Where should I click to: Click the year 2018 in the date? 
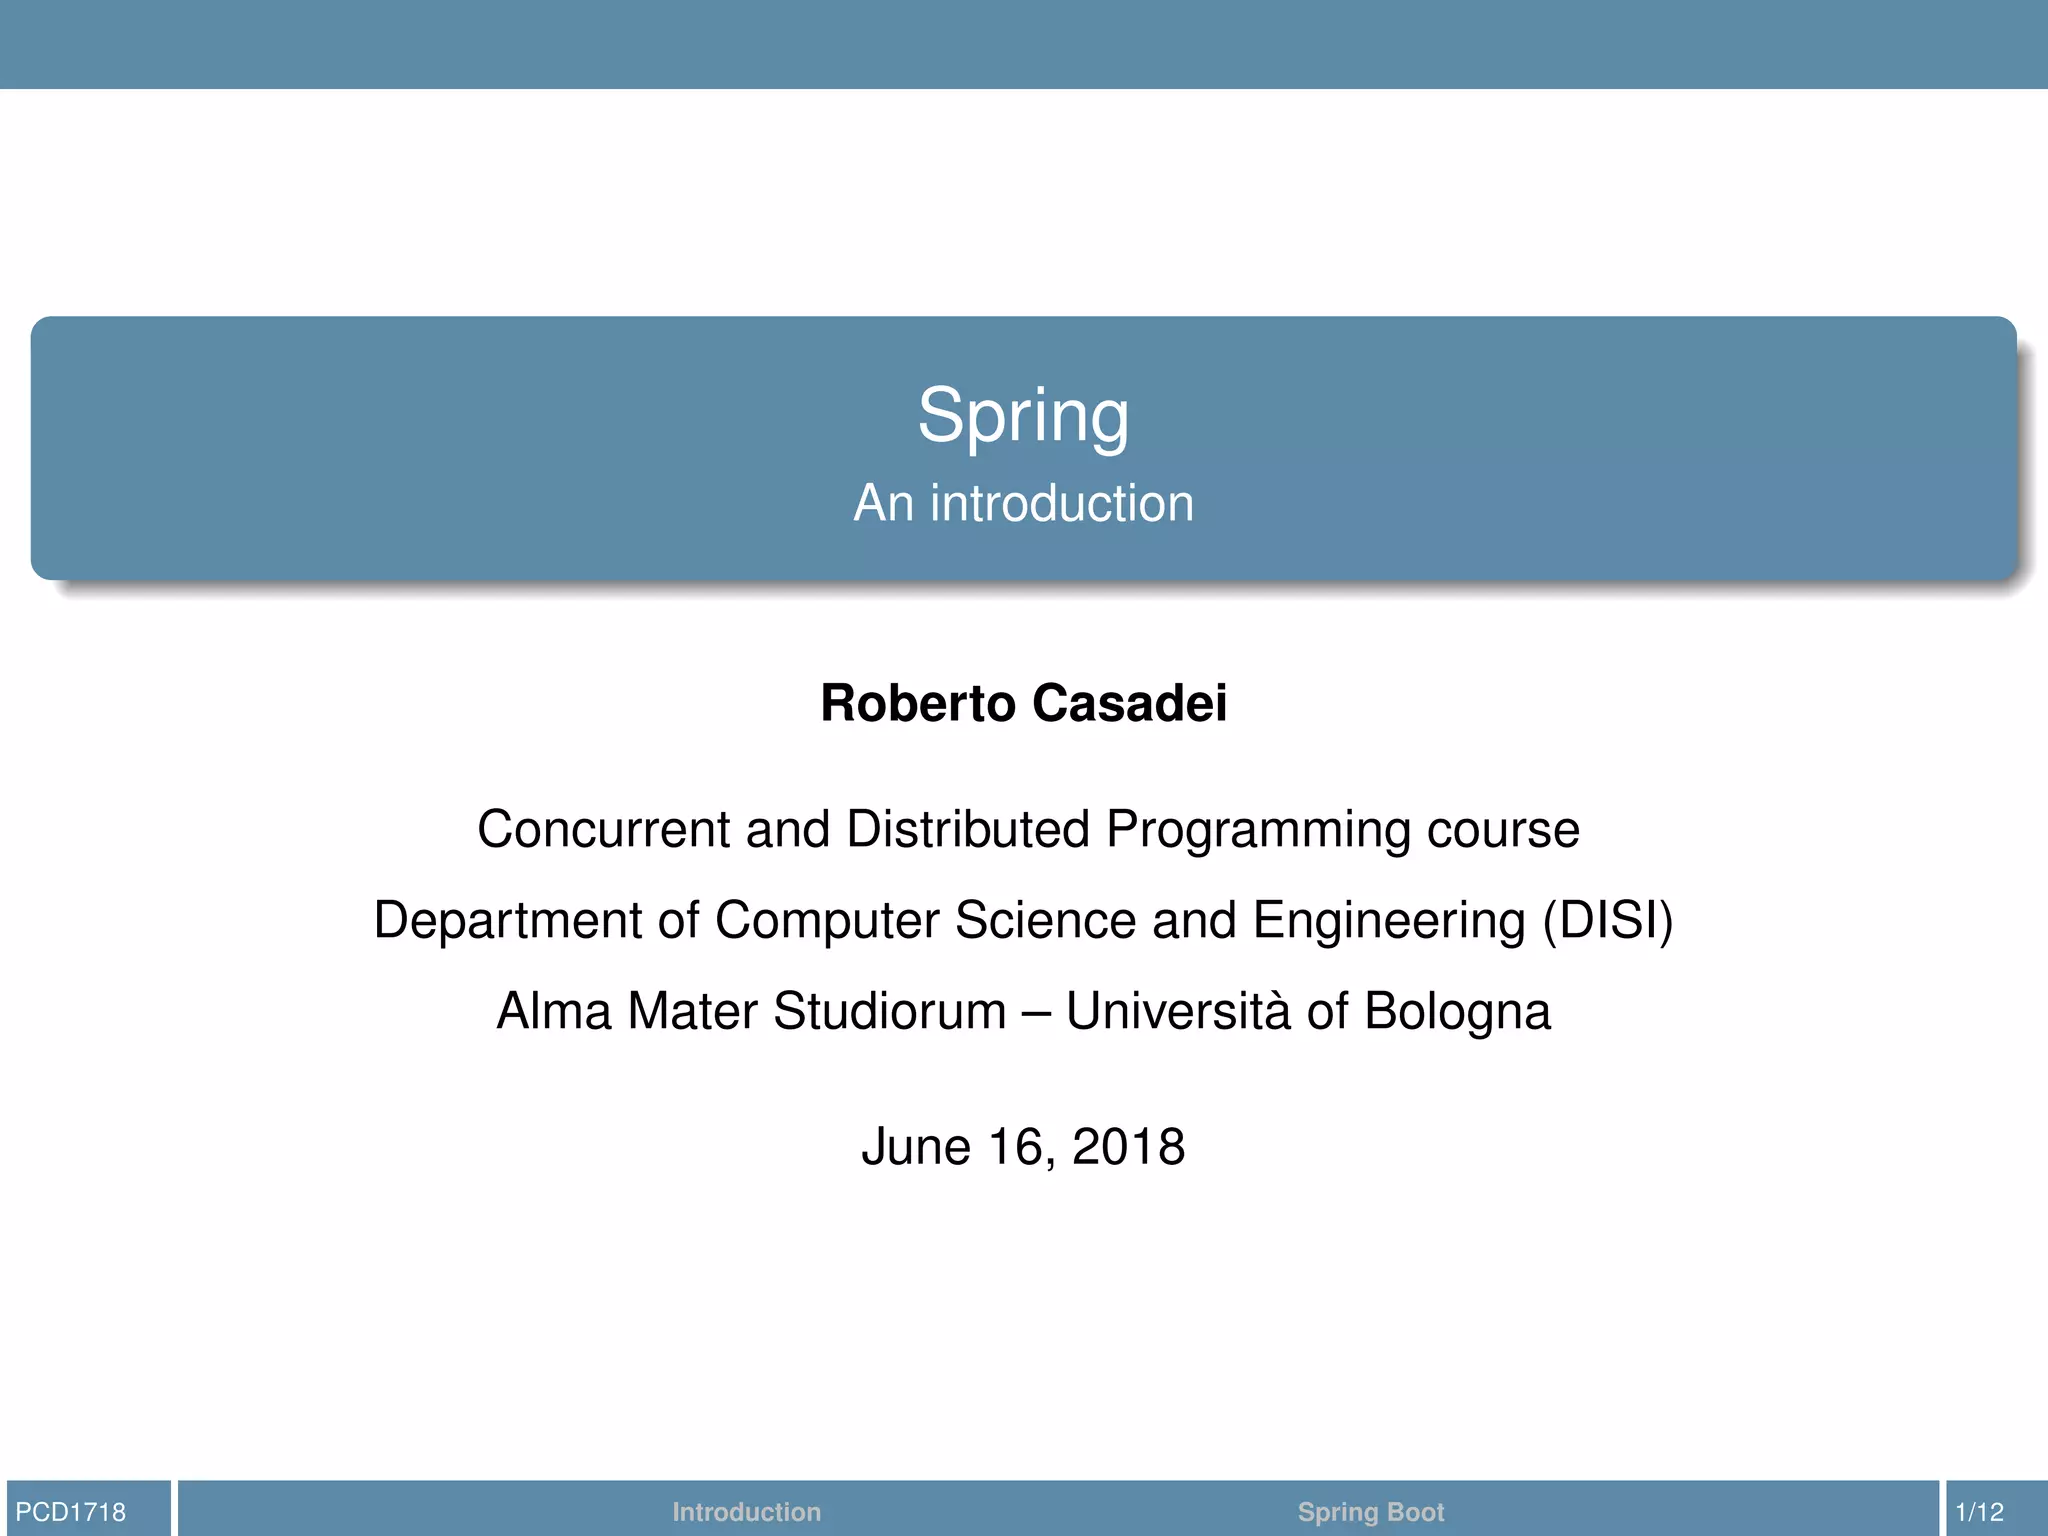coord(1129,1146)
